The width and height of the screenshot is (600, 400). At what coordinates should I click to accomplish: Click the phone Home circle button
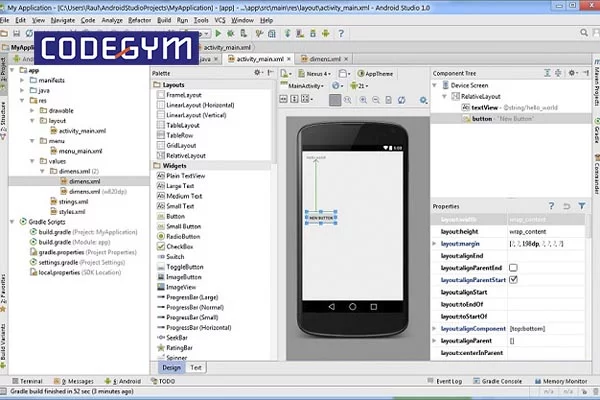click(352, 307)
